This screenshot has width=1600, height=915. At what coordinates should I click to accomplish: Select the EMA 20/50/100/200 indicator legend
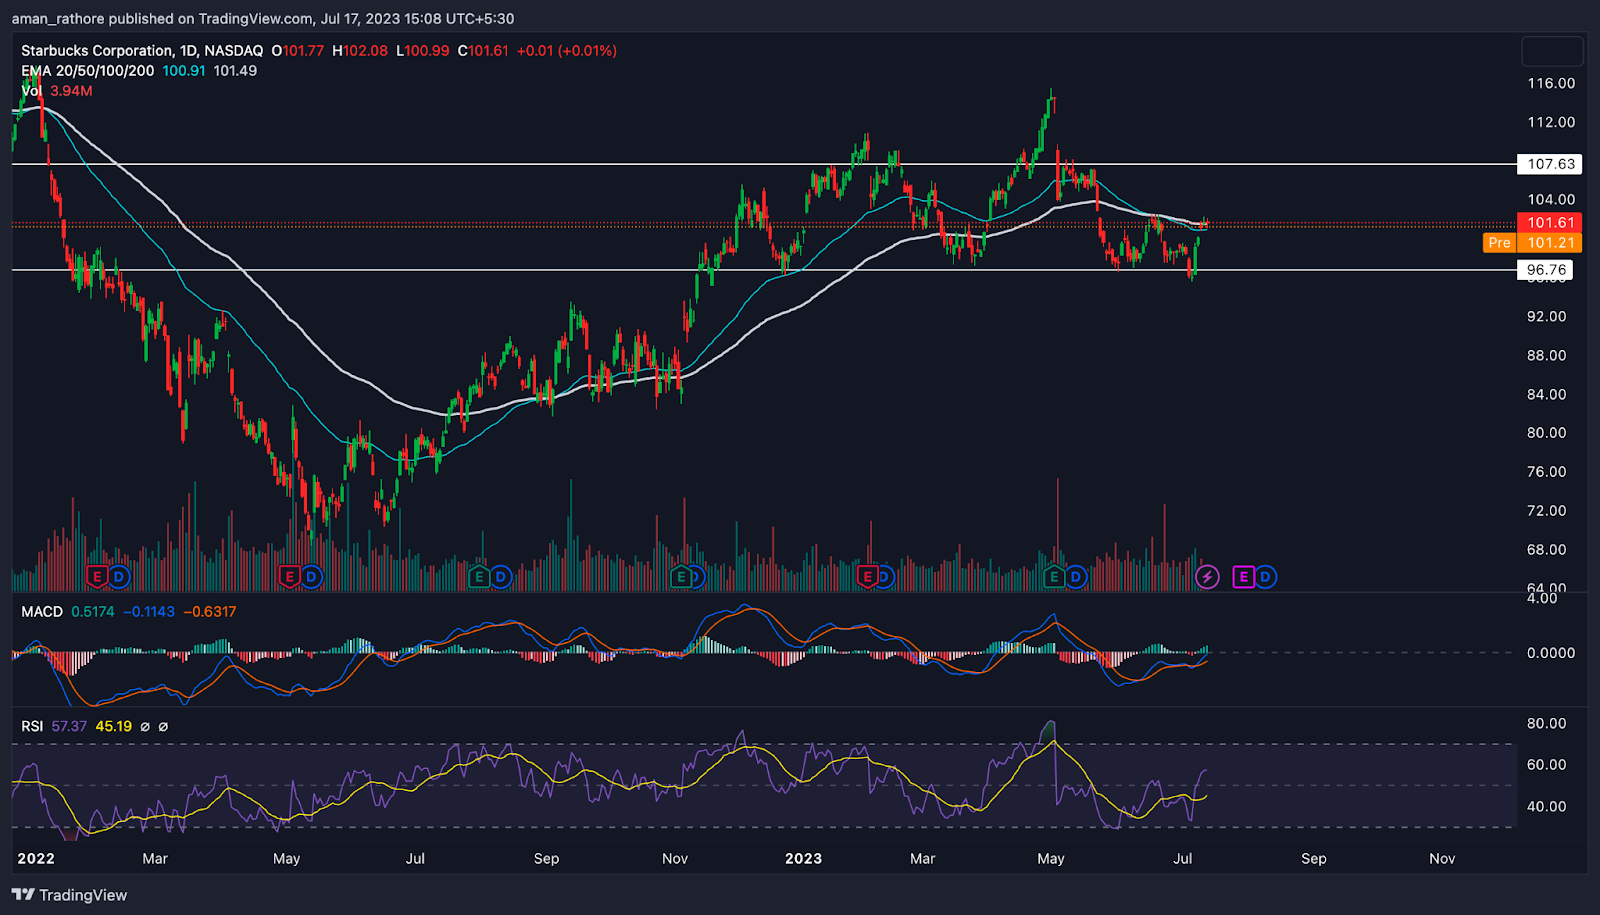[x=88, y=71]
